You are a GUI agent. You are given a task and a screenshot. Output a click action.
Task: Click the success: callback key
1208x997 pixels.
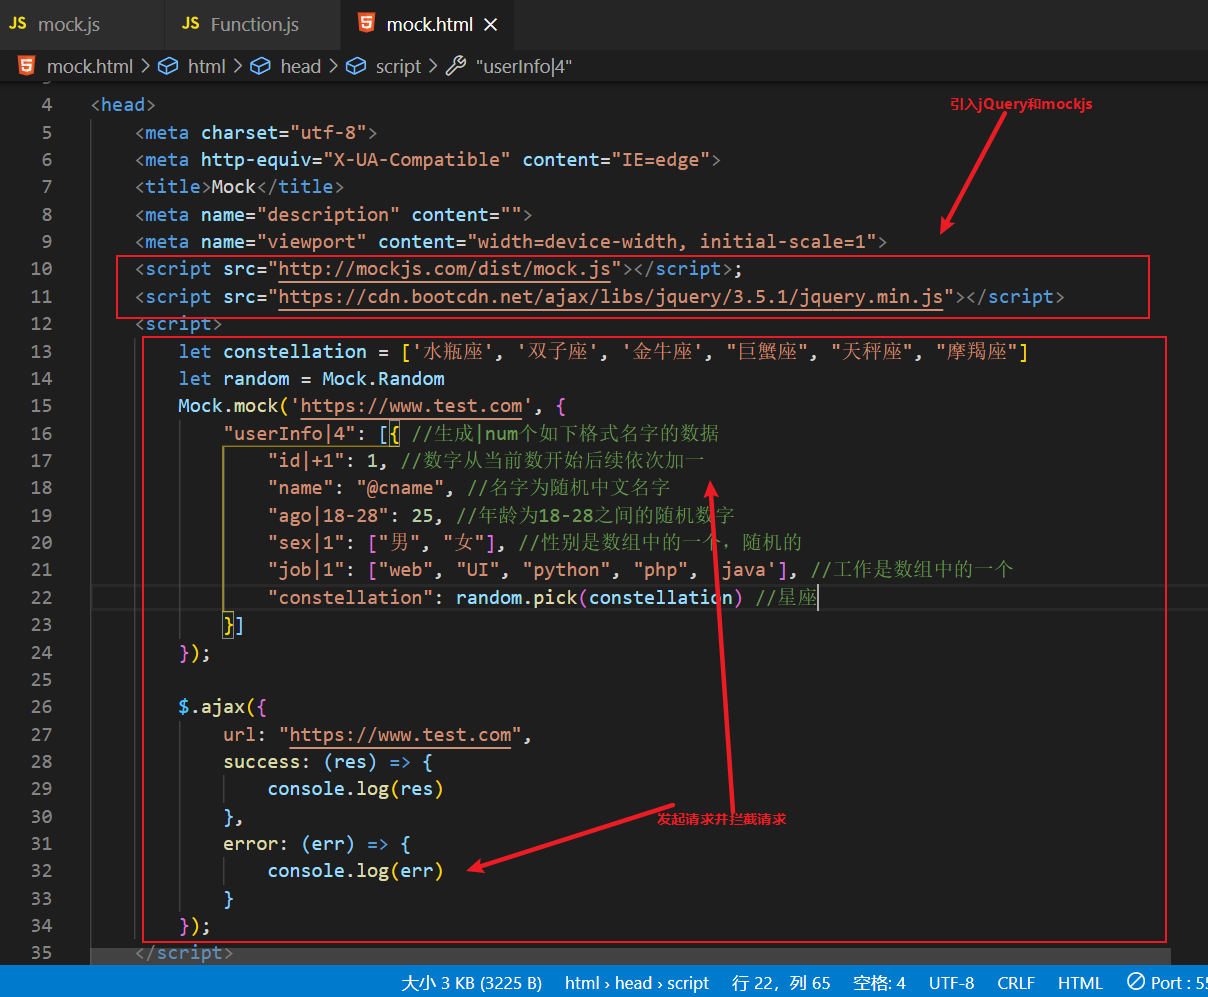point(267,762)
